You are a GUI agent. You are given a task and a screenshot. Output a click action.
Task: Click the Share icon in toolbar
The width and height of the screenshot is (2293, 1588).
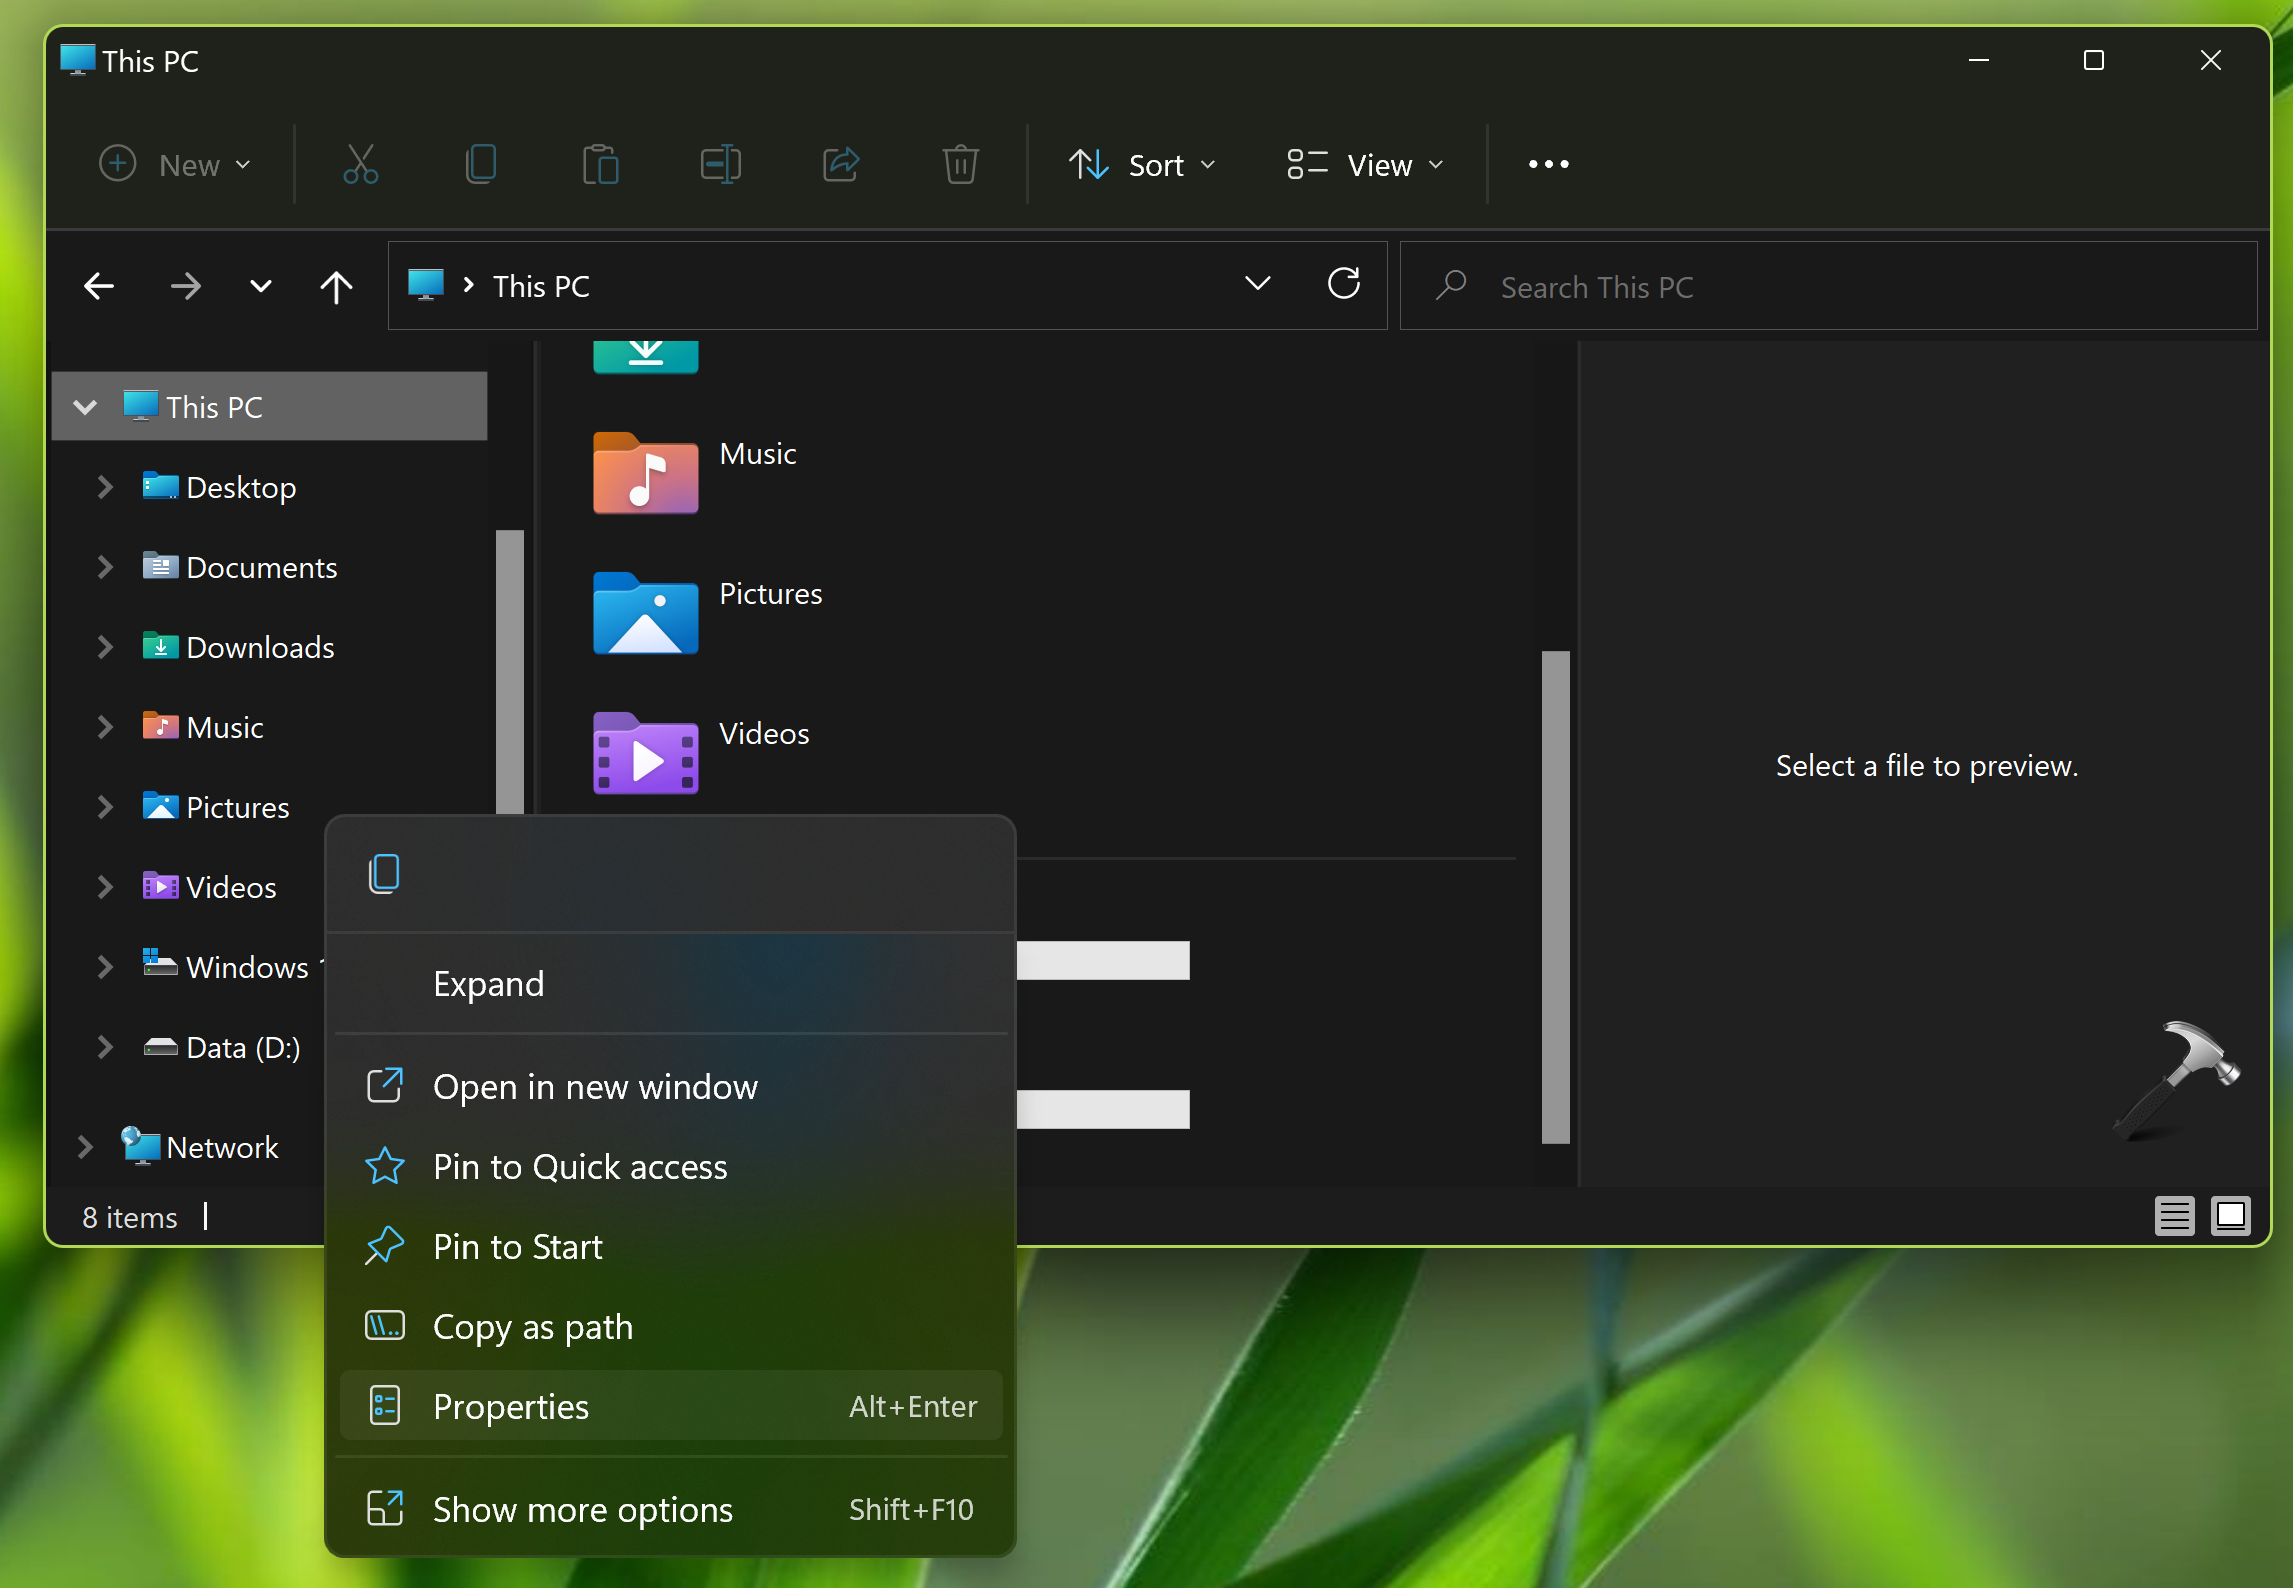(x=840, y=164)
